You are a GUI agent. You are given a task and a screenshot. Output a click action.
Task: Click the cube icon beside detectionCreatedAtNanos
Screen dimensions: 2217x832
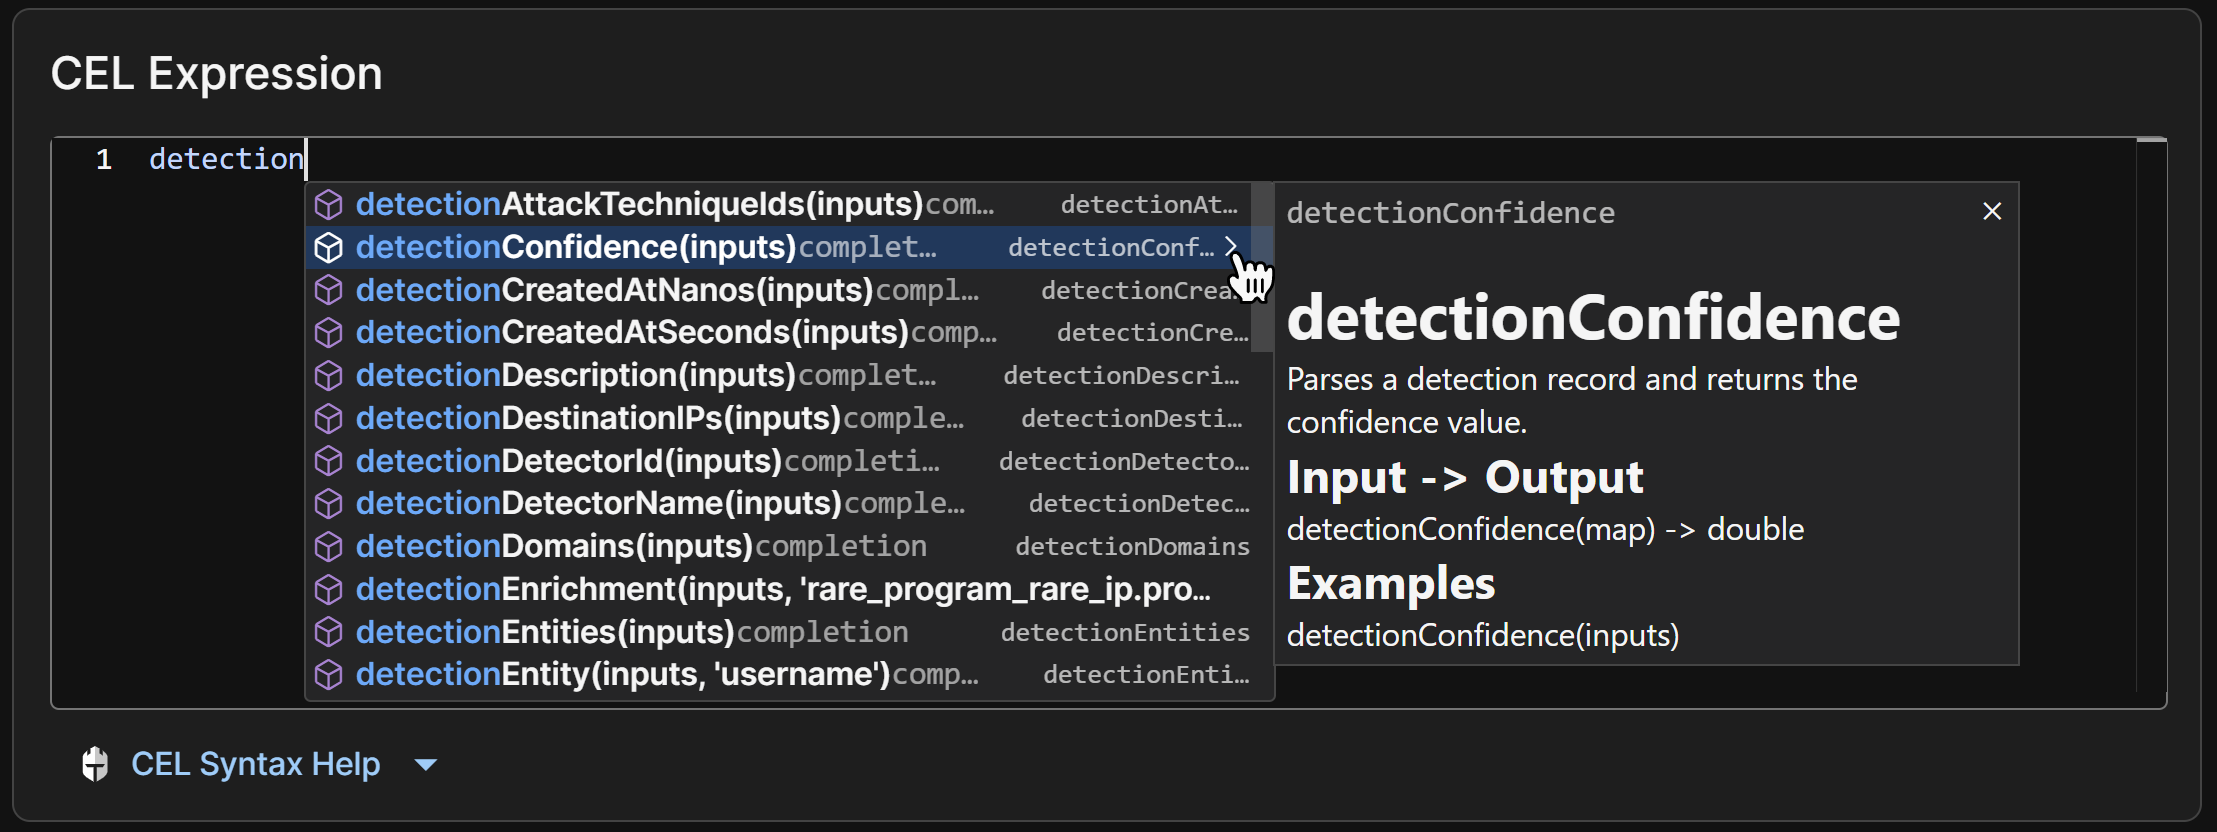coord(329,290)
